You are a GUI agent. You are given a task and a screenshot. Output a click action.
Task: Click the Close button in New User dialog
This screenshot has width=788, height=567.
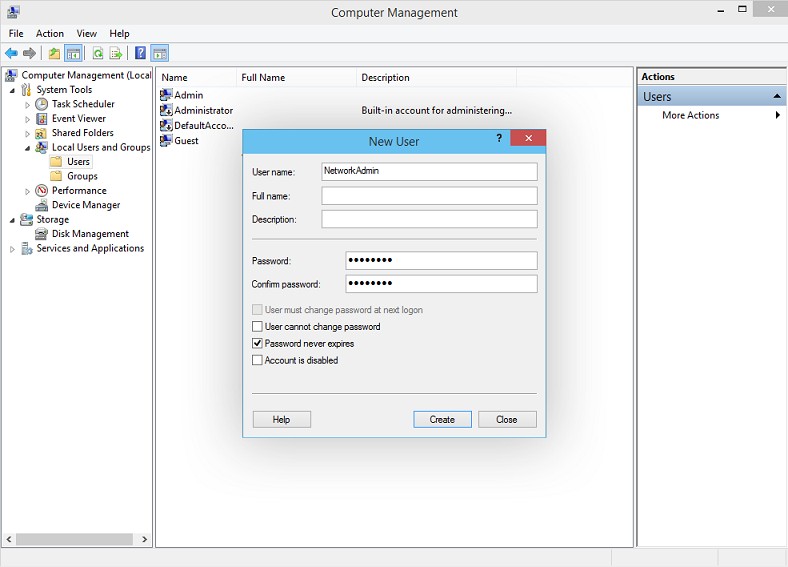(x=507, y=420)
